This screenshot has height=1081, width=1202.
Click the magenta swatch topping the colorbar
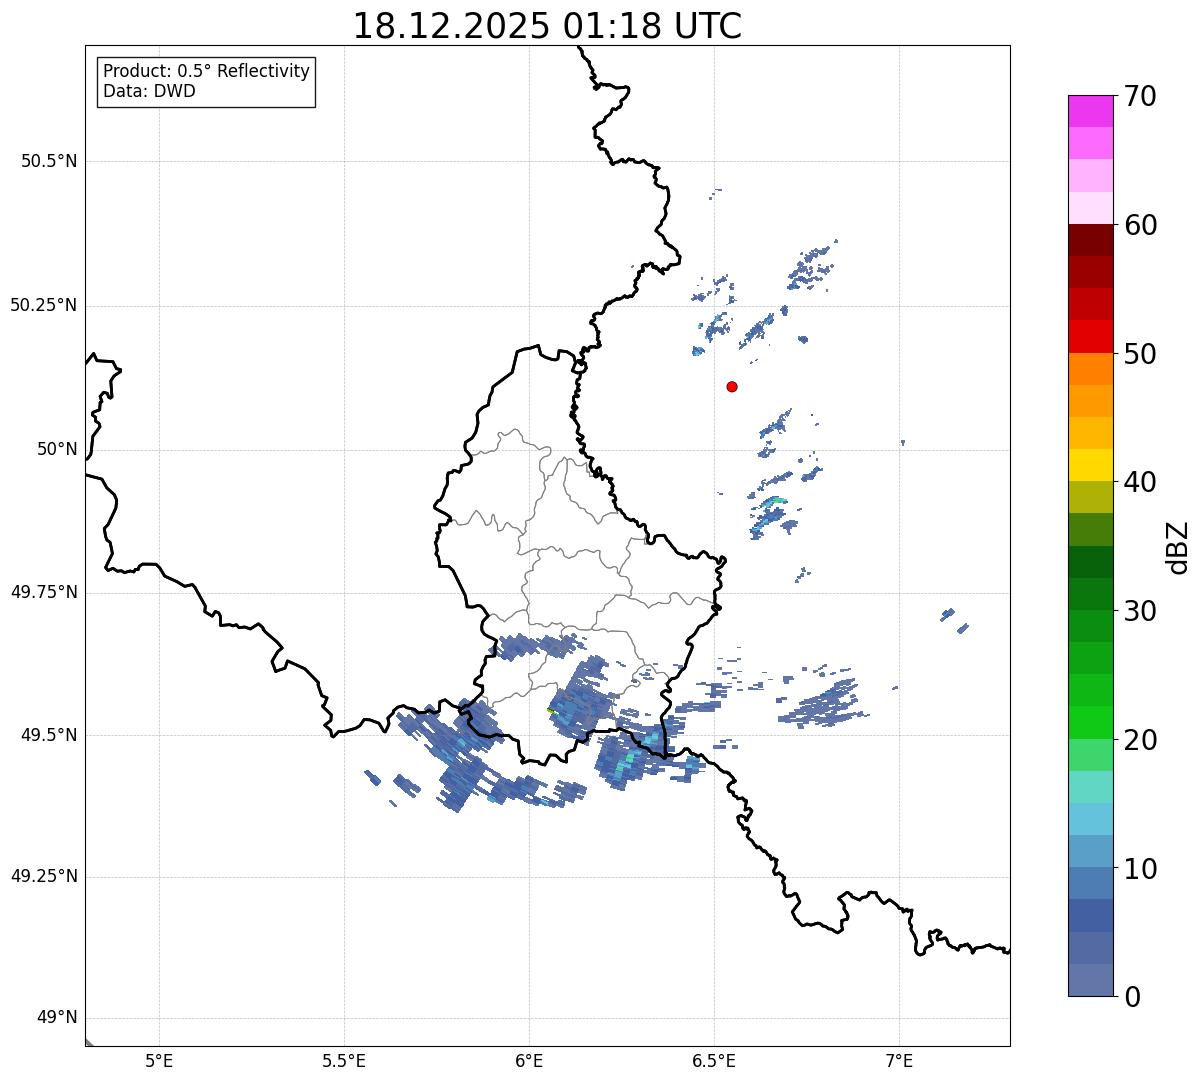pos(1090,111)
